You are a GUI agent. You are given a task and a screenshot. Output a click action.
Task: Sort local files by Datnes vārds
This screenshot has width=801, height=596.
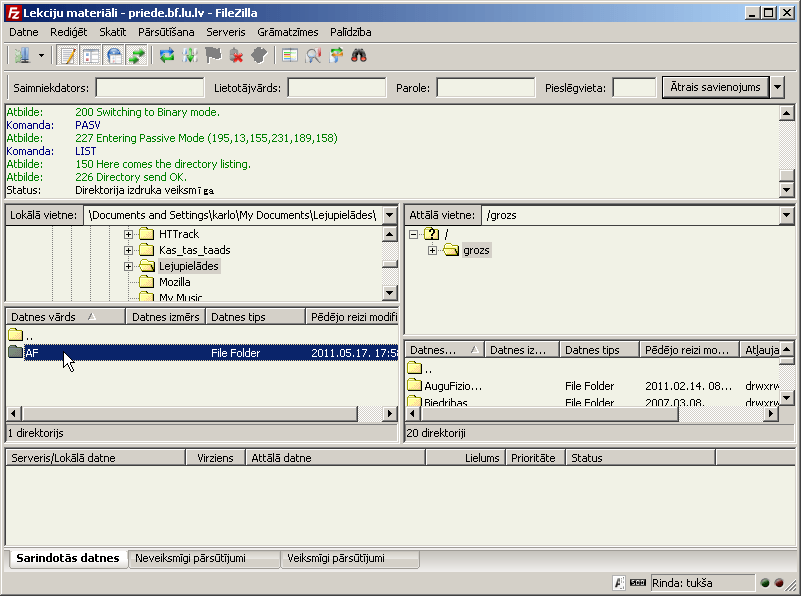pyautogui.click(x=65, y=317)
